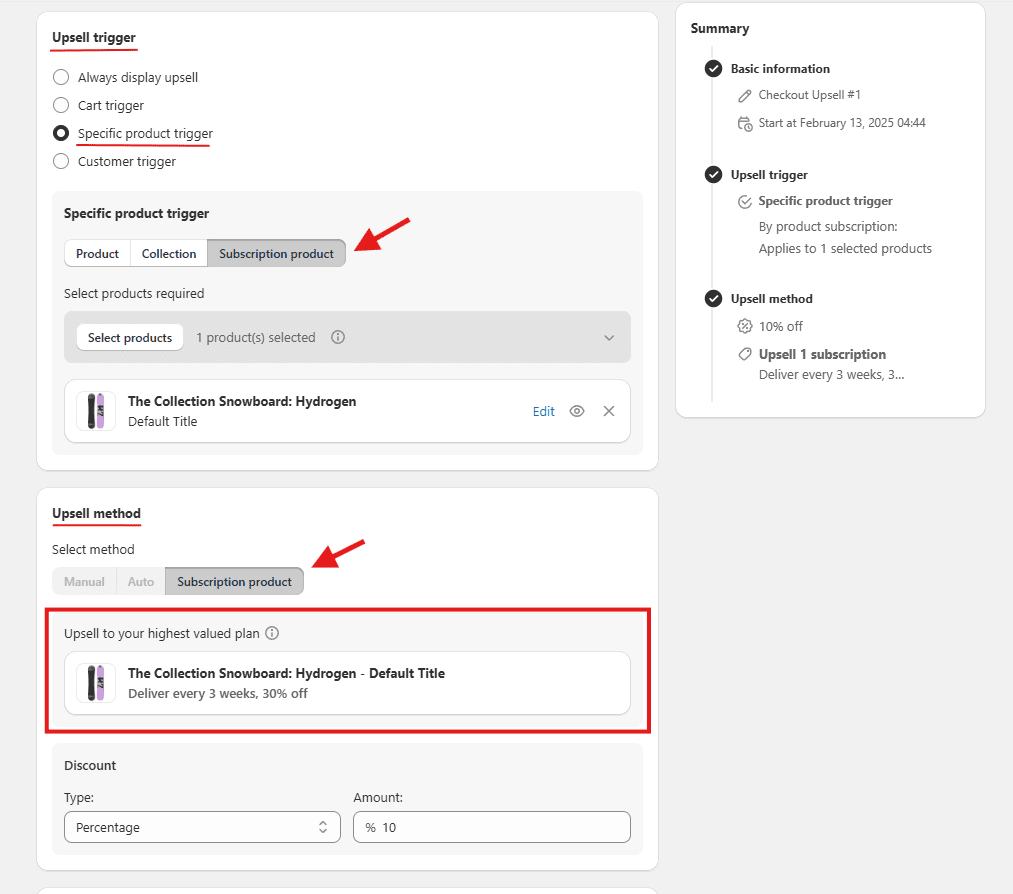Choose Subscription product as upsell method
The image size is (1013, 894).
234,582
